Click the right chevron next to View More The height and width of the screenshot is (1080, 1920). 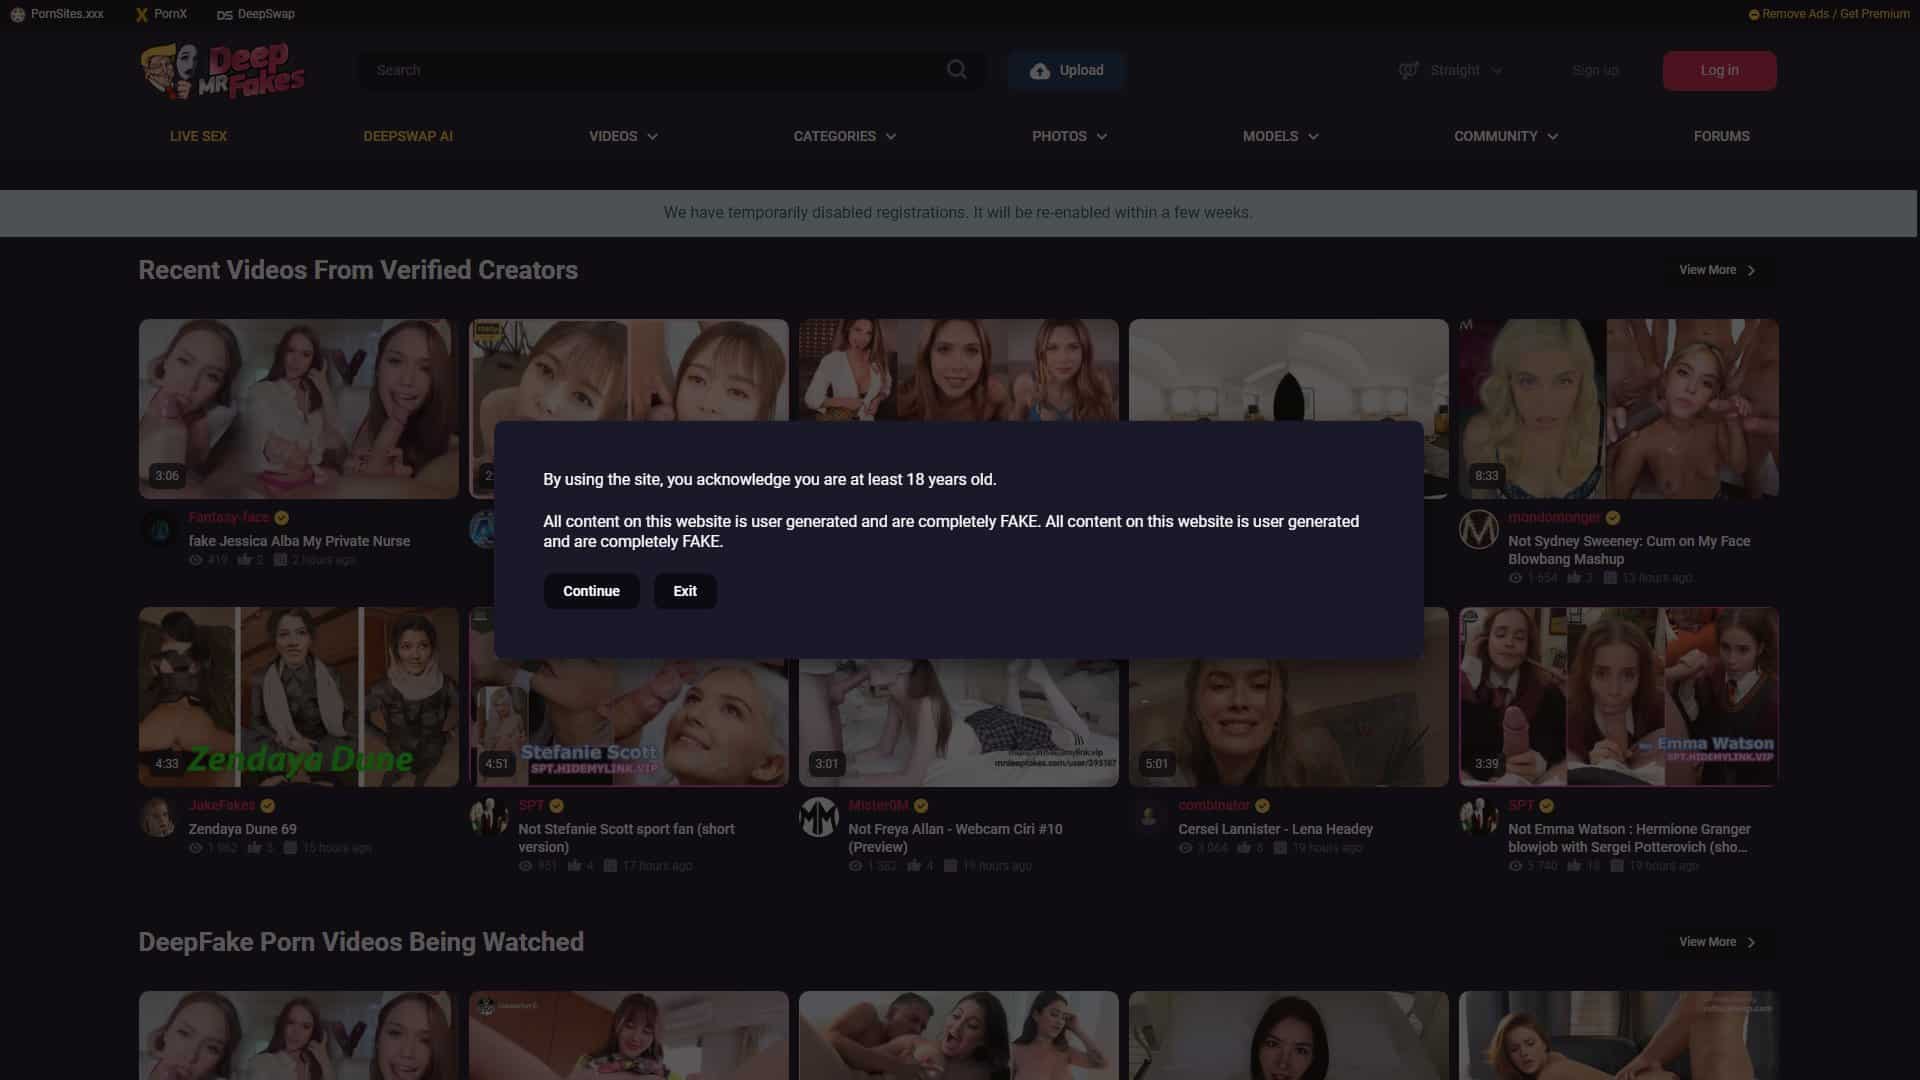click(1751, 270)
